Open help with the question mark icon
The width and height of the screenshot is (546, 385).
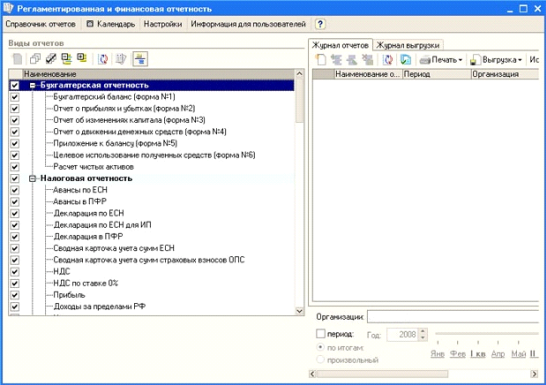click(320, 24)
